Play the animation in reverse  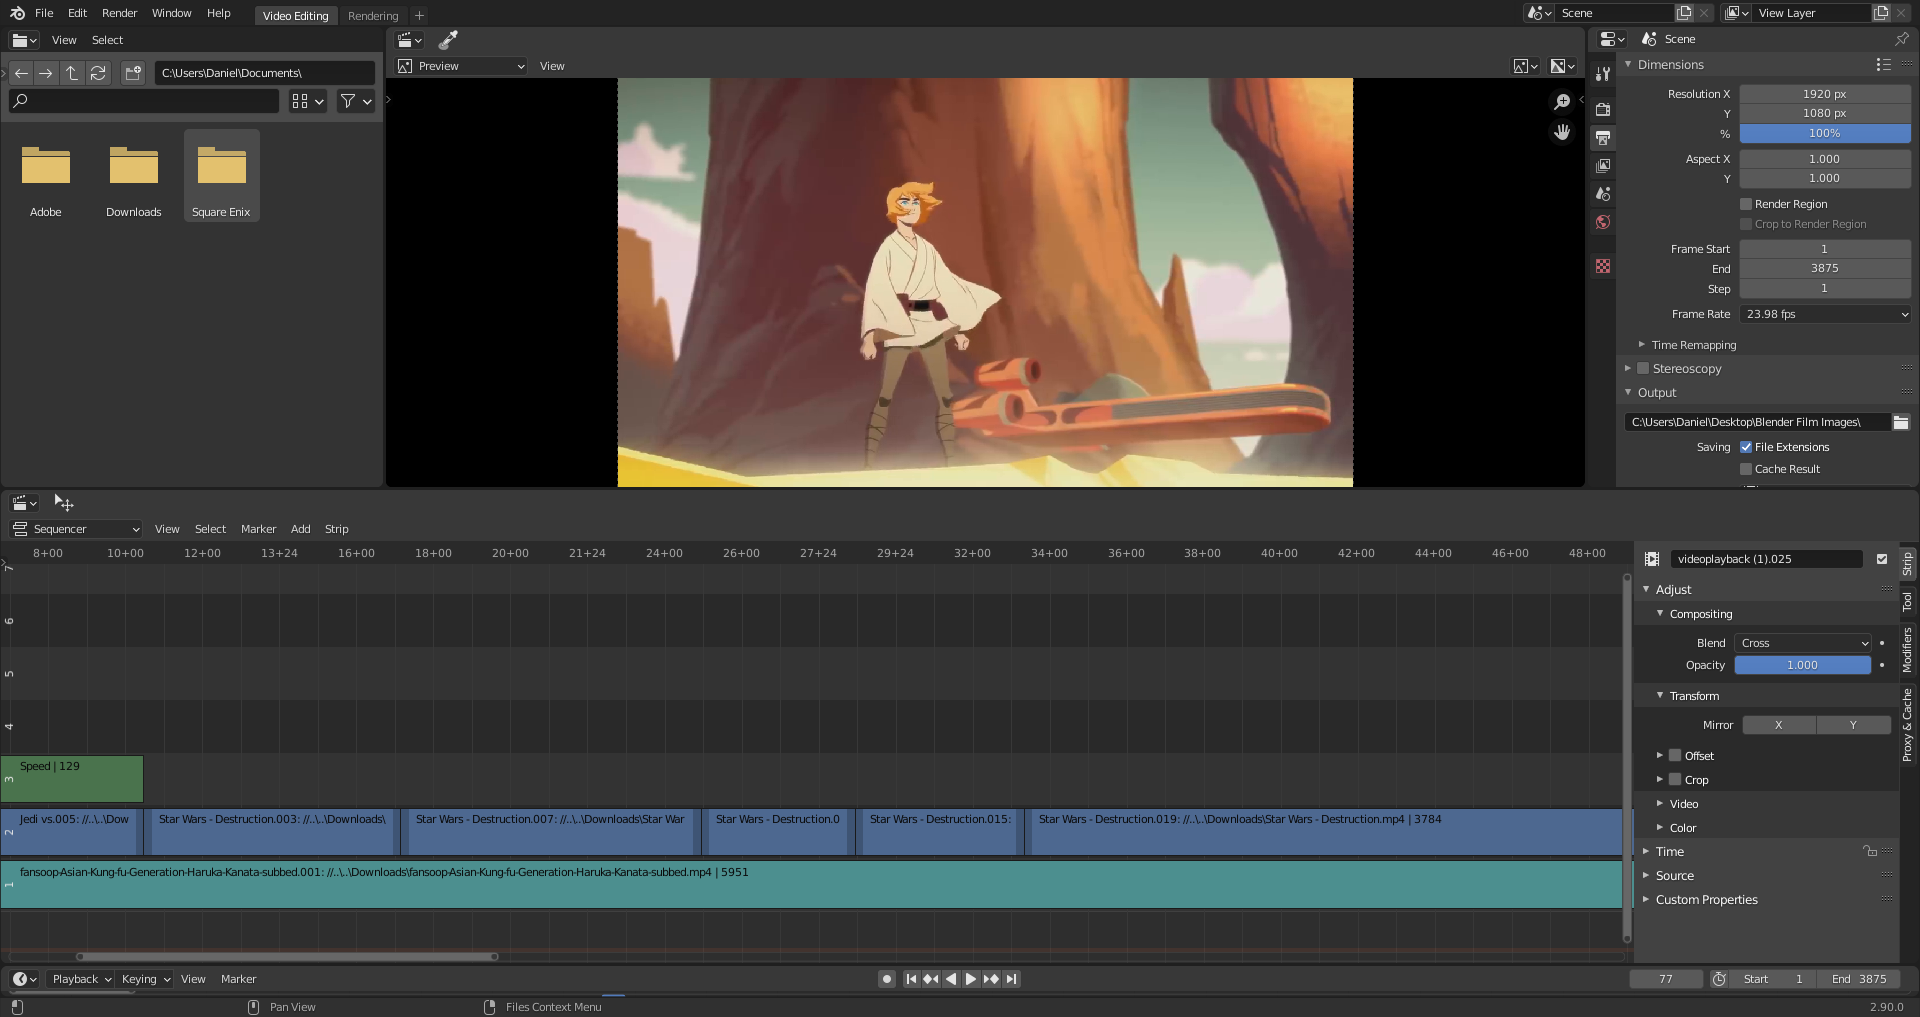coord(951,979)
